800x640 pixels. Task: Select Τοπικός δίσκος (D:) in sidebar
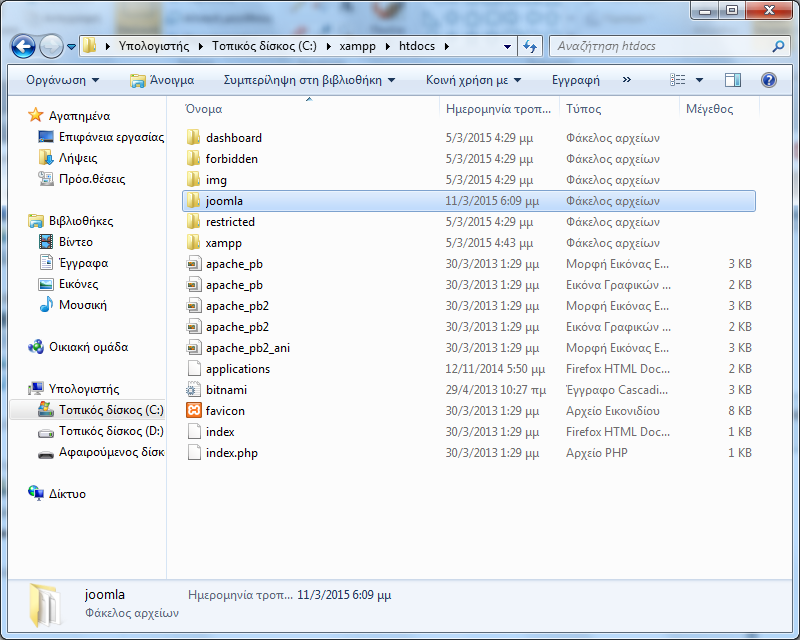point(111,431)
